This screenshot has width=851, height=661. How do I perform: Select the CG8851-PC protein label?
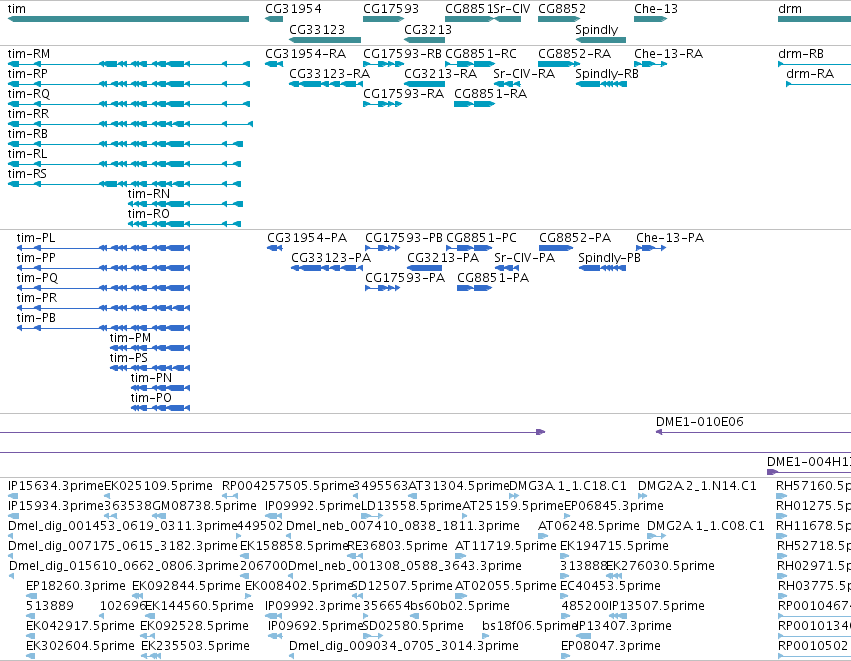coord(481,238)
